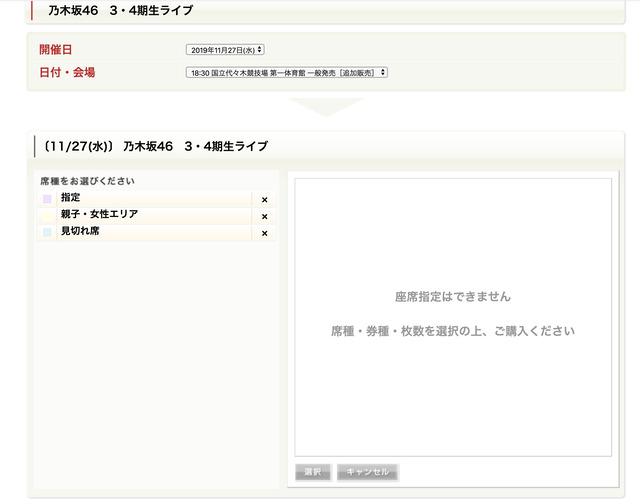Click the 選択 button

point(313,472)
